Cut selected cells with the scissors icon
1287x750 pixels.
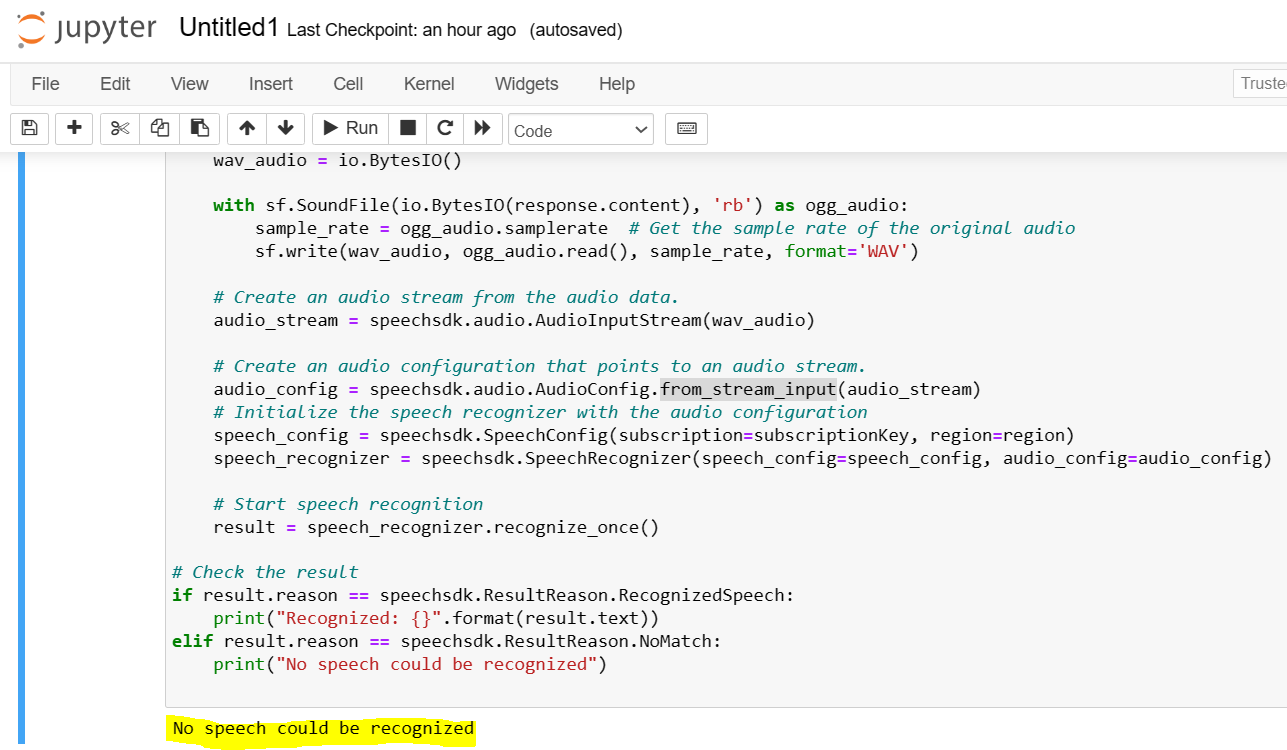coord(120,128)
